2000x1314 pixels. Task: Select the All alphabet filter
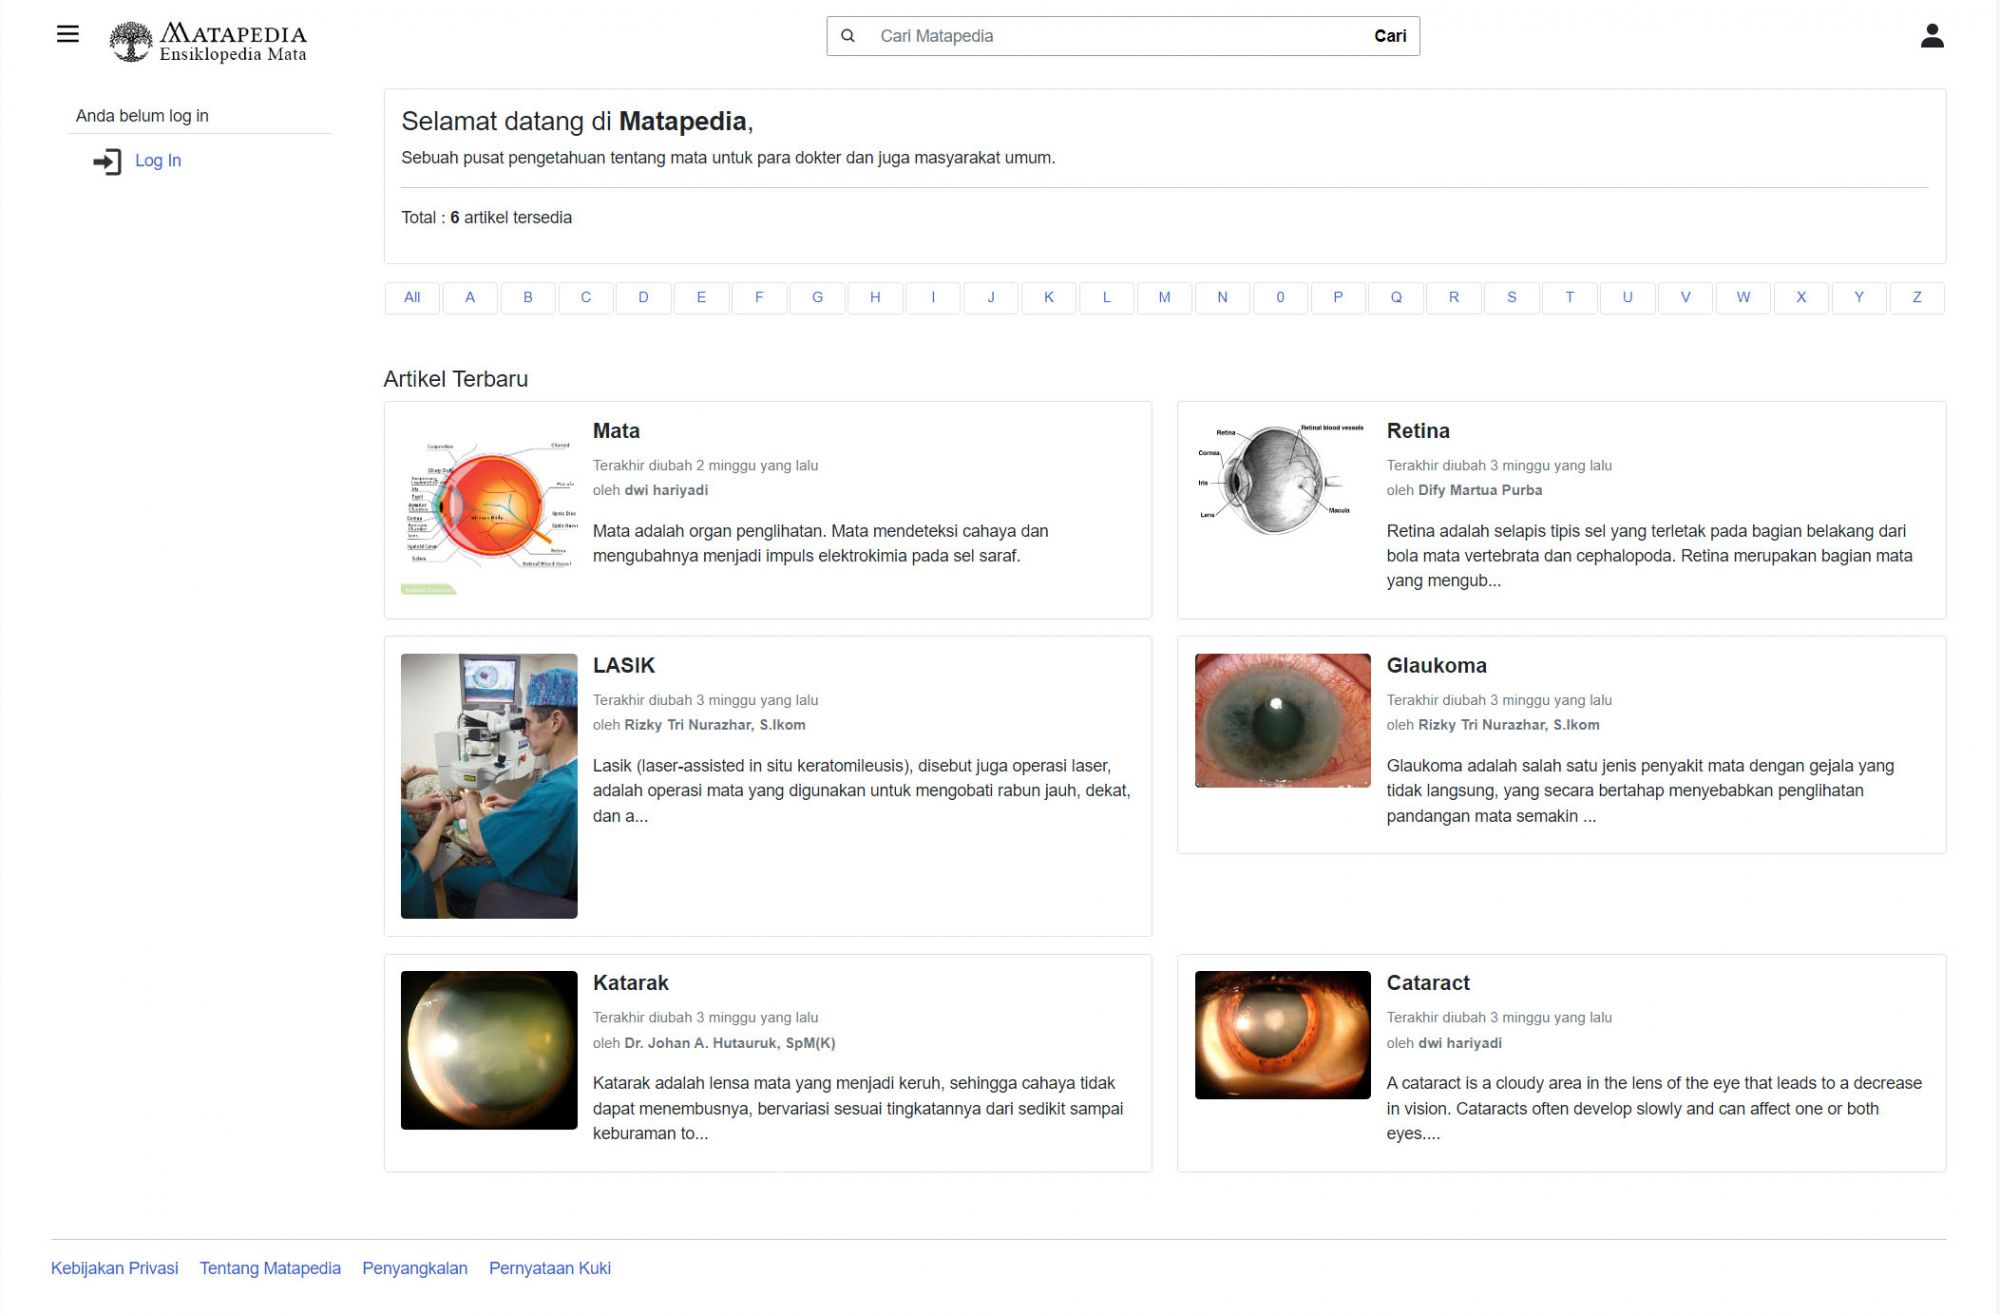[412, 298]
